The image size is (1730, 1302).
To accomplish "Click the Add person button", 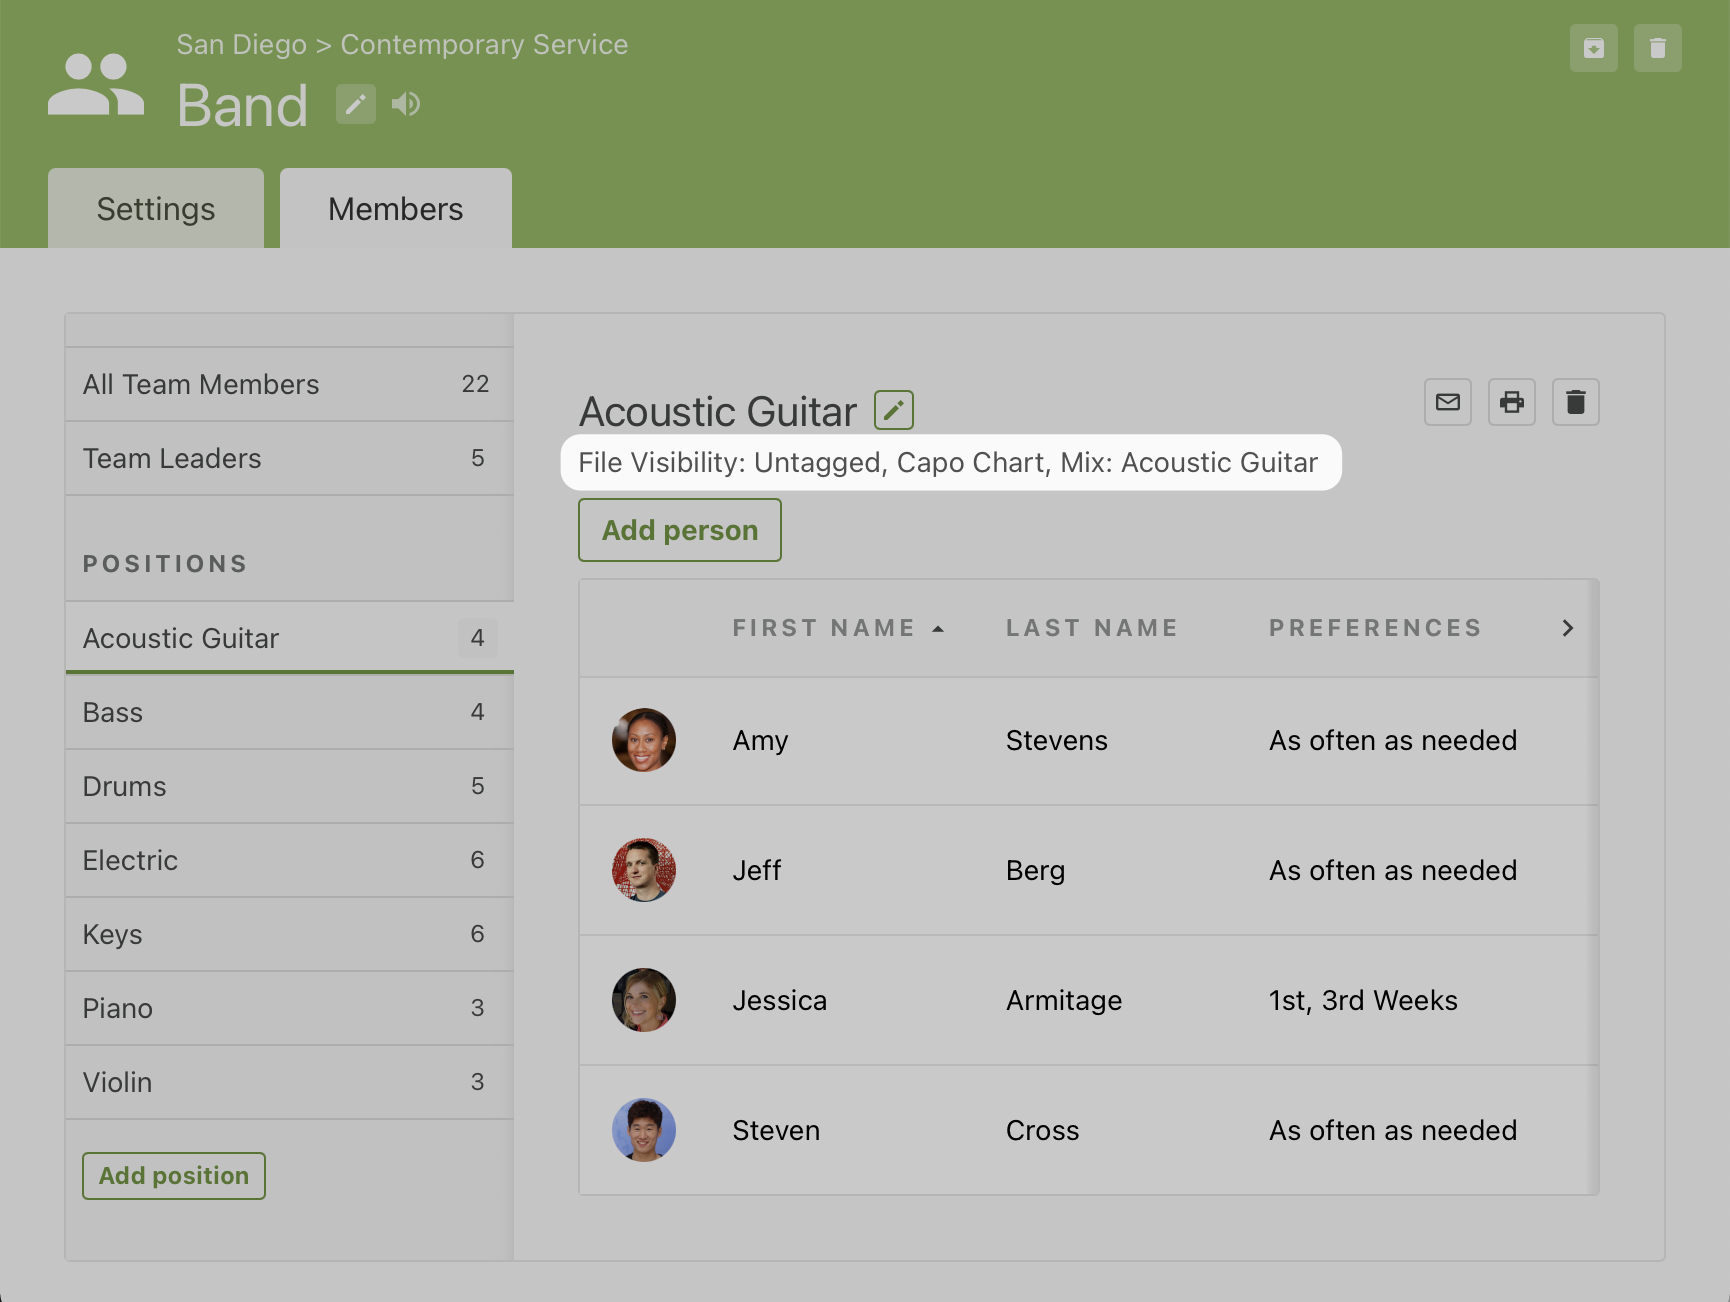I will [680, 530].
